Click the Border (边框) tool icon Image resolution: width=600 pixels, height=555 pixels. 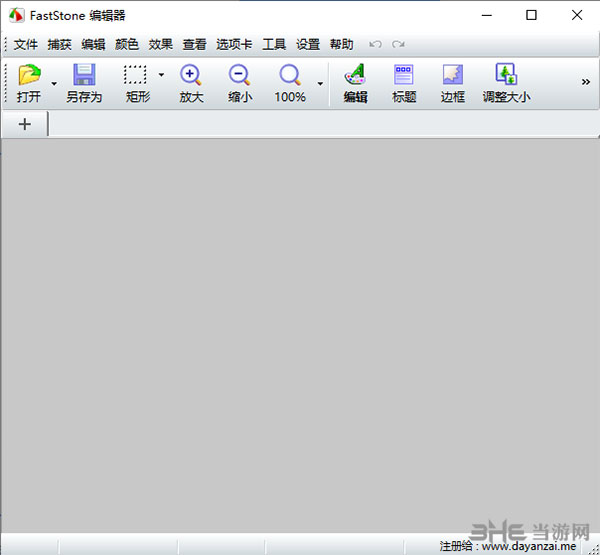tap(453, 74)
